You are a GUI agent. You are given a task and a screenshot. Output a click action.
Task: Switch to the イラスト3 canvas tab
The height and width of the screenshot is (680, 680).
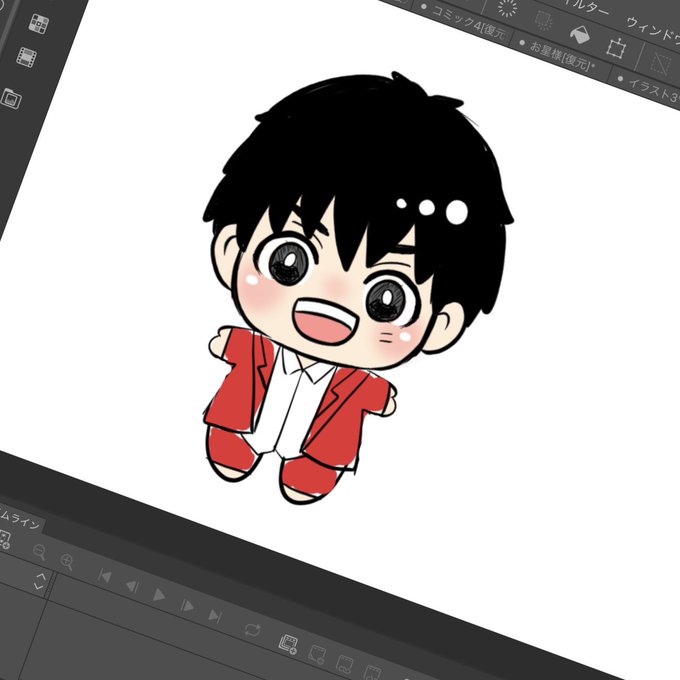[649, 88]
